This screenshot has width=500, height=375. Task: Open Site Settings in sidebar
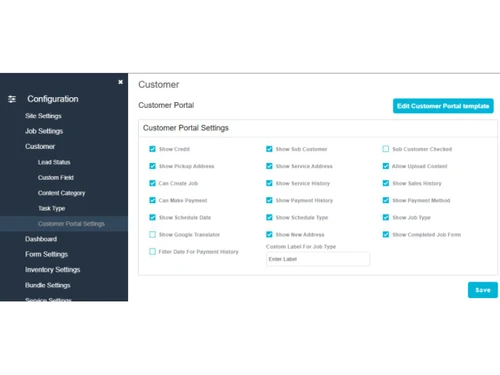[x=43, y=116]
